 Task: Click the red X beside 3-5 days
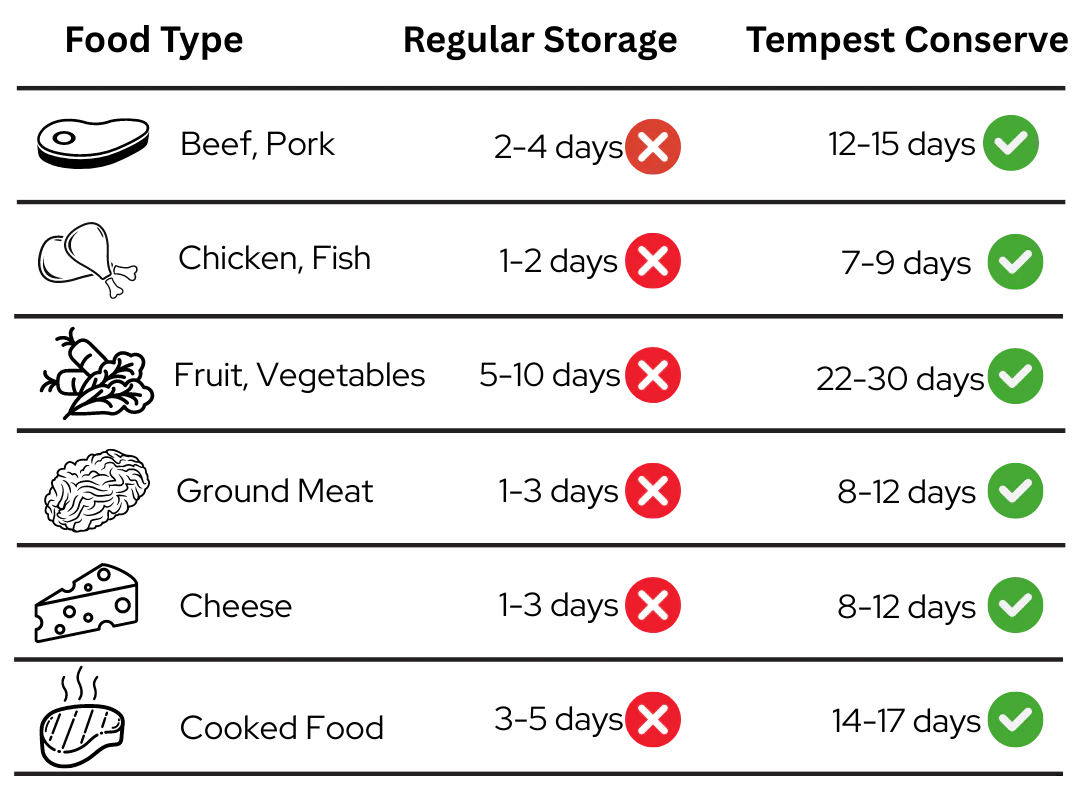click(653, 719)
